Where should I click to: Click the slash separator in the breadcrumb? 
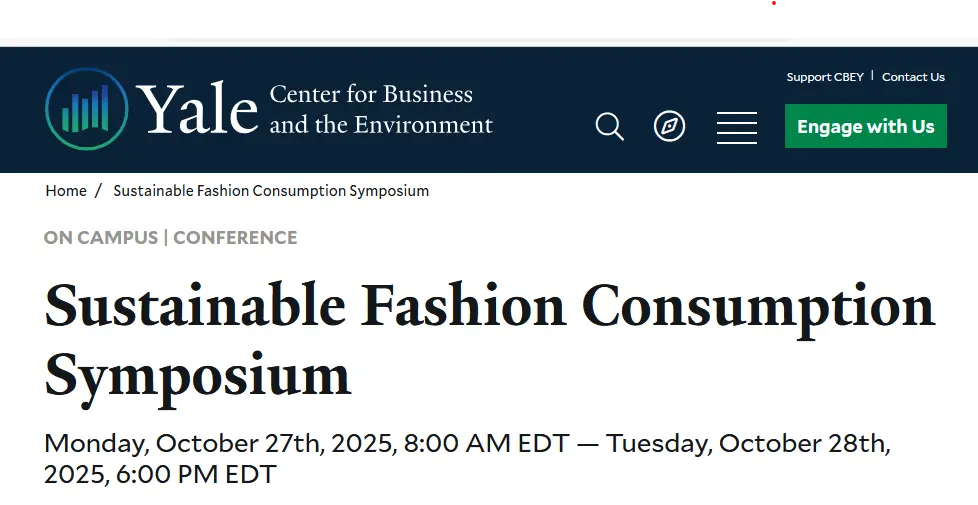98,190
